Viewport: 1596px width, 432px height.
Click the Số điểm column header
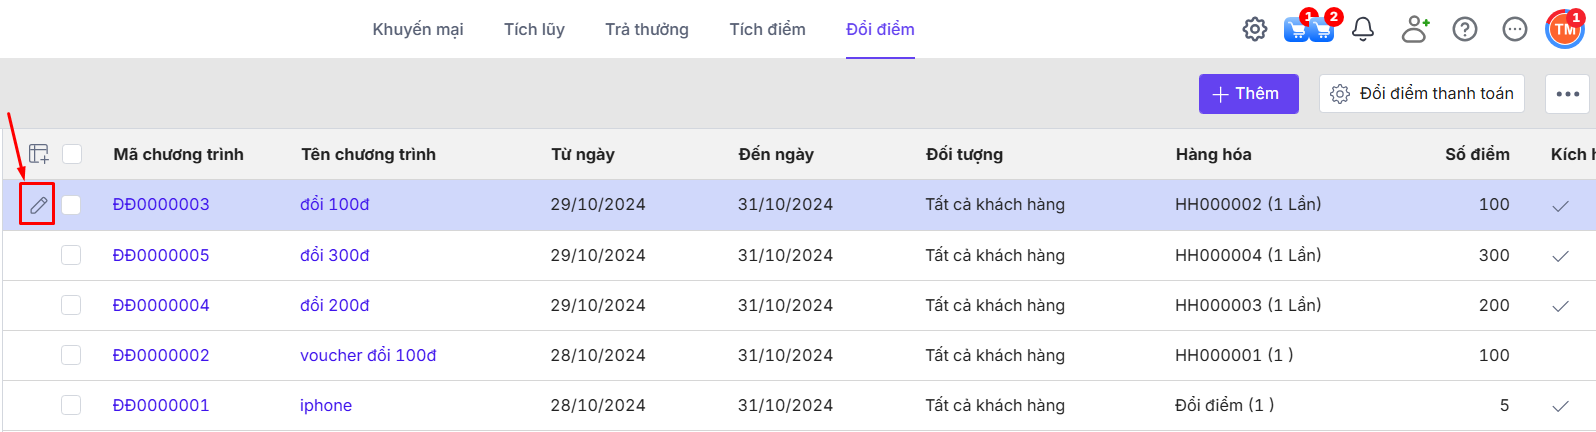point(1477,154)
